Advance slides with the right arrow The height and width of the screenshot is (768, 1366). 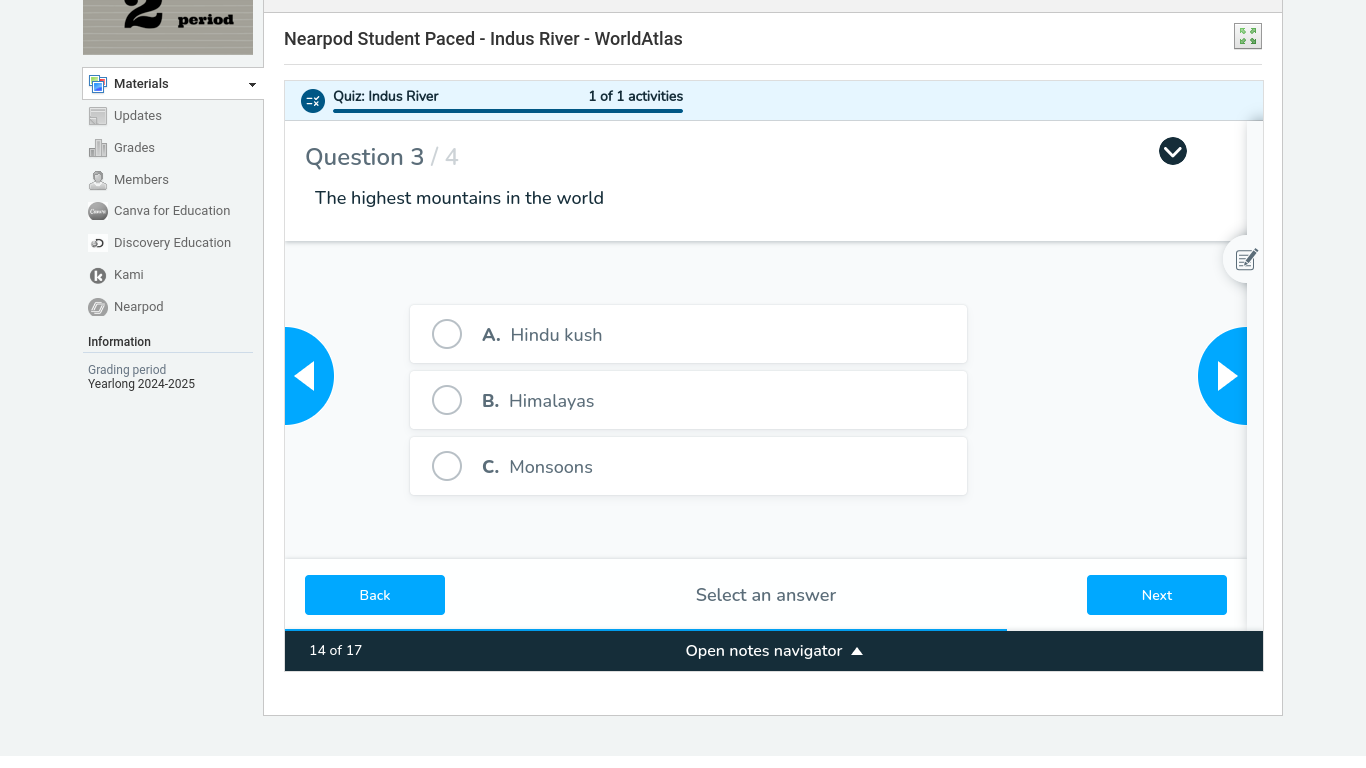click(x=1225, y=376)
